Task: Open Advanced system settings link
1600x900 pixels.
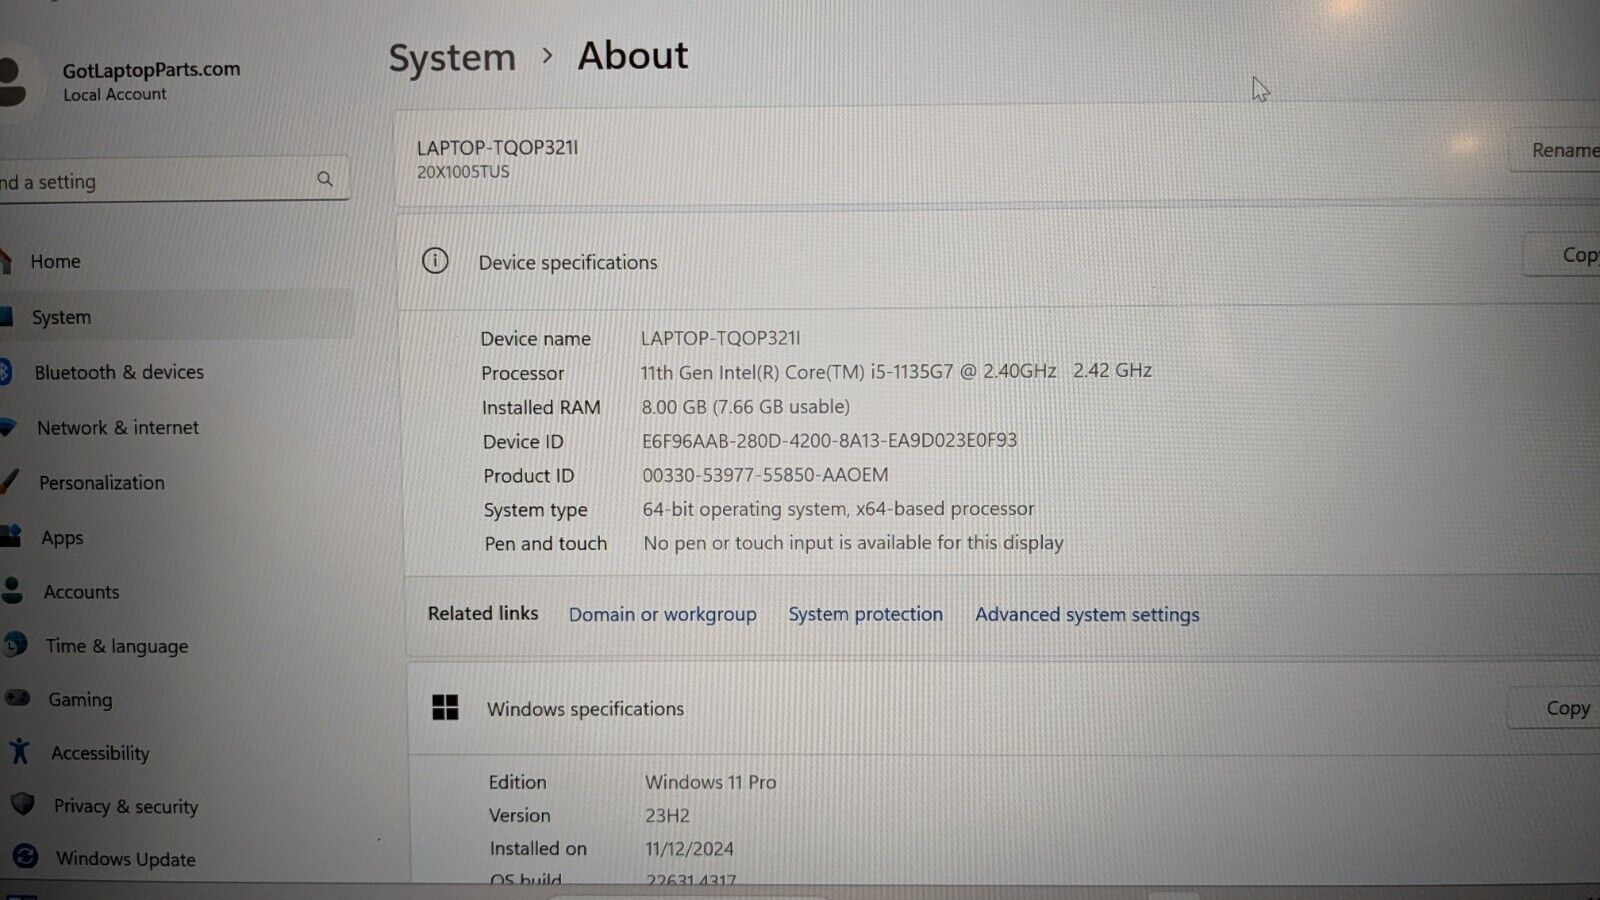Action: (x=1087, y=615)
